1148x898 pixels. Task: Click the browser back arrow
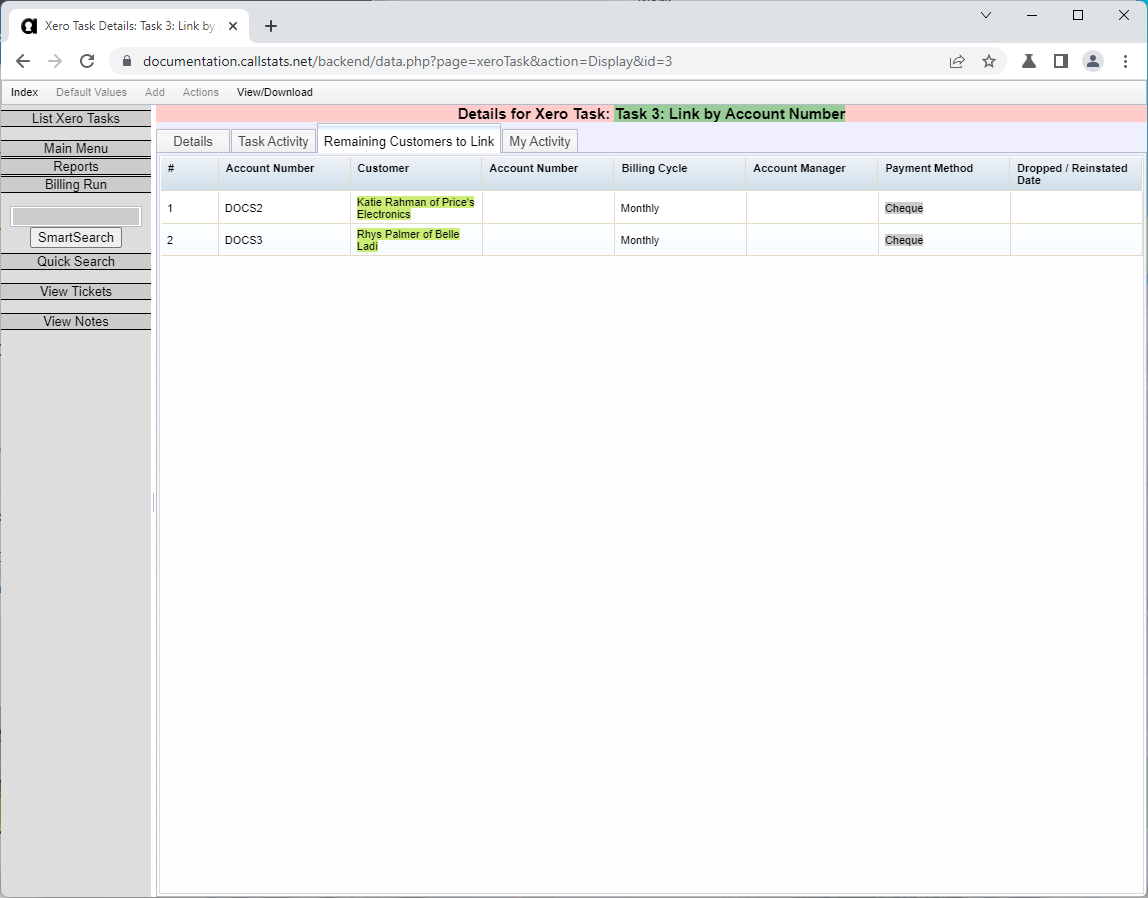click(23, 61)
